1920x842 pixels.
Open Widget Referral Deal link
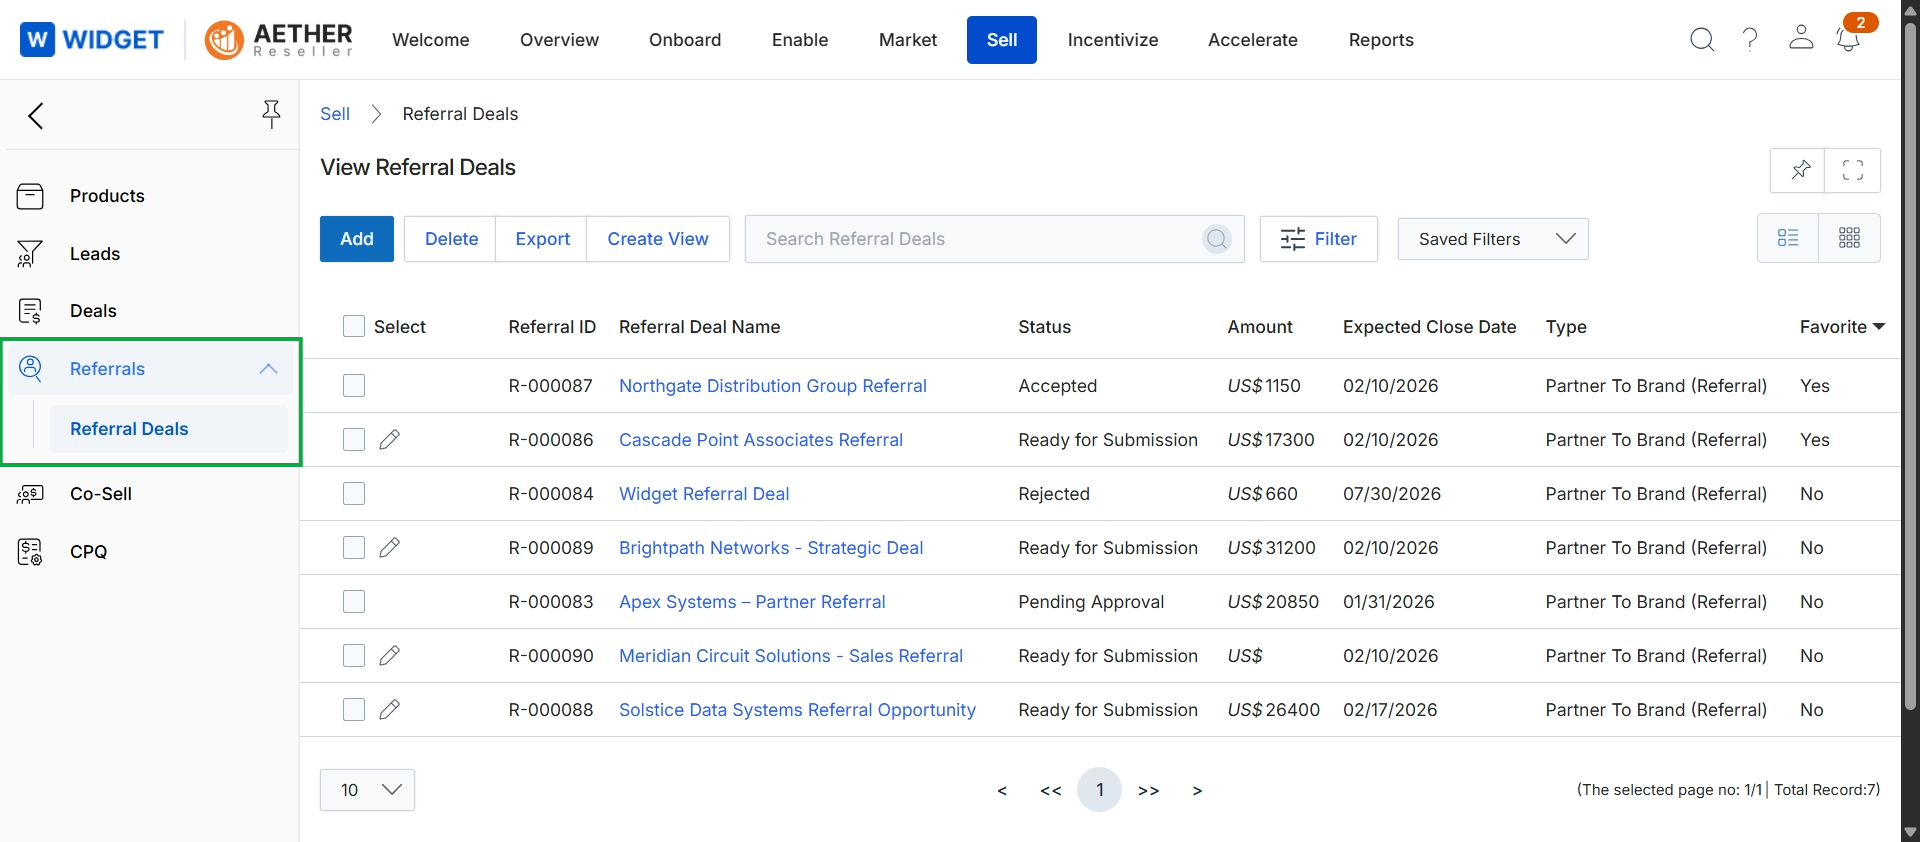[x=704, y=494]
